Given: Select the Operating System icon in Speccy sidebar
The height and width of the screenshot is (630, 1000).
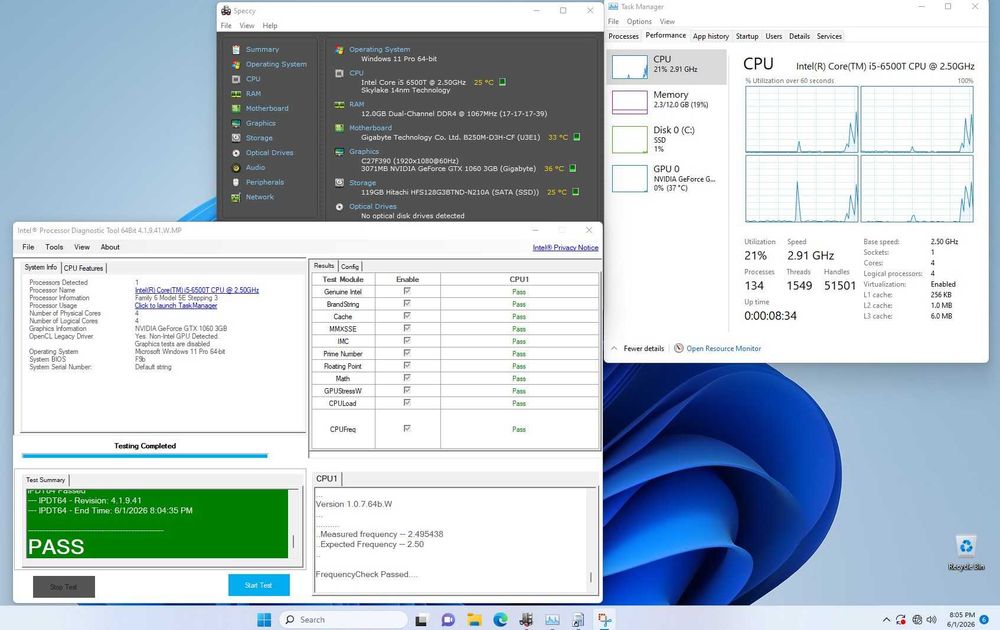Looking at the screenshot, I should [x=236, y=64].
